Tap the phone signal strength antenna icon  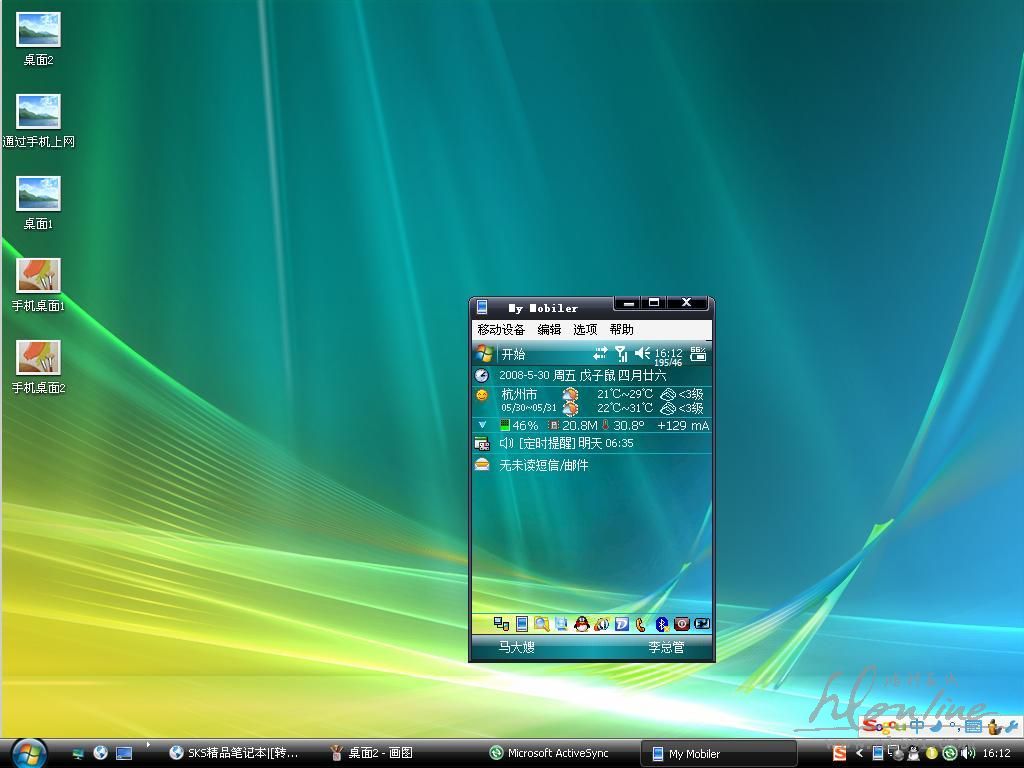coord(621,353)
